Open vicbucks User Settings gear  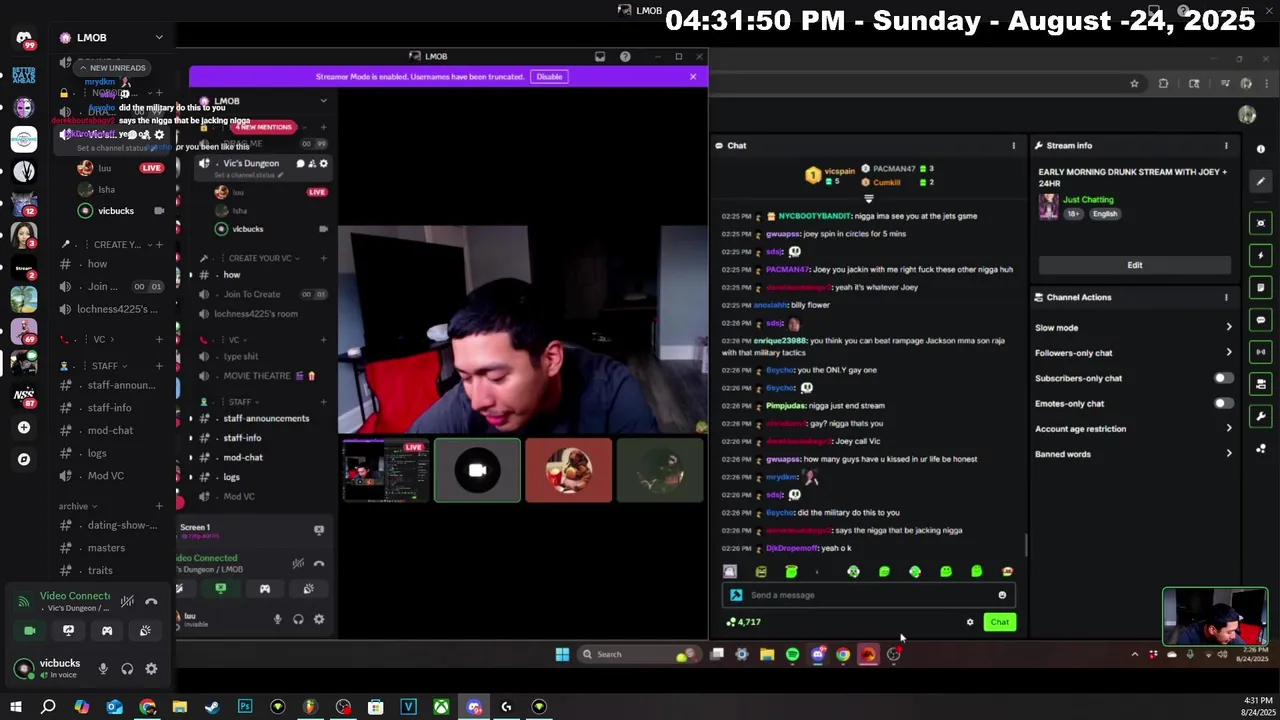(151, 669)
